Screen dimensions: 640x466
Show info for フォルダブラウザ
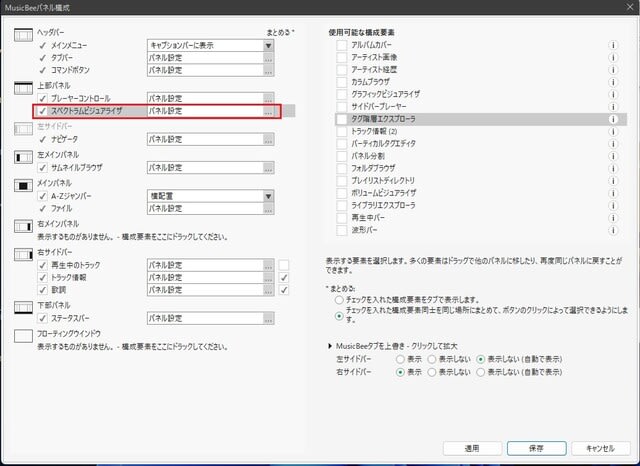tap(613, 169)
